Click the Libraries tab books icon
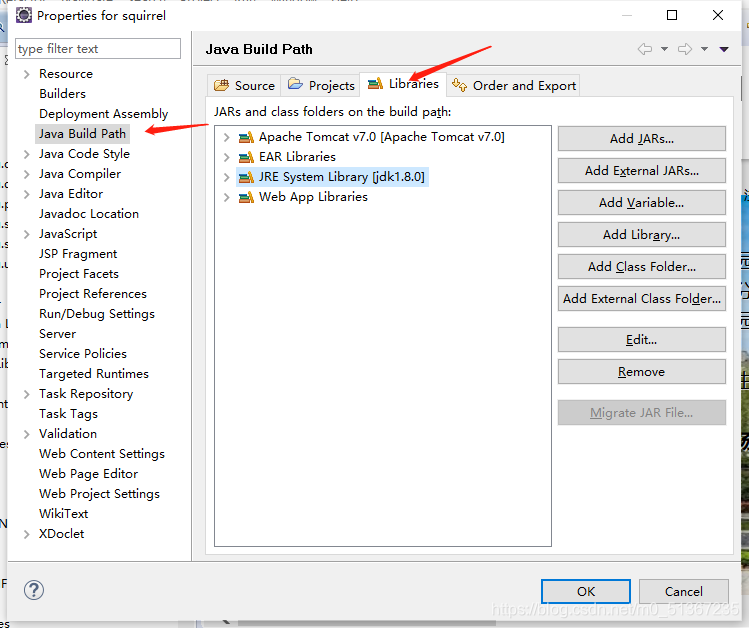Screen dimensions: 749x628 pos(375,84)
